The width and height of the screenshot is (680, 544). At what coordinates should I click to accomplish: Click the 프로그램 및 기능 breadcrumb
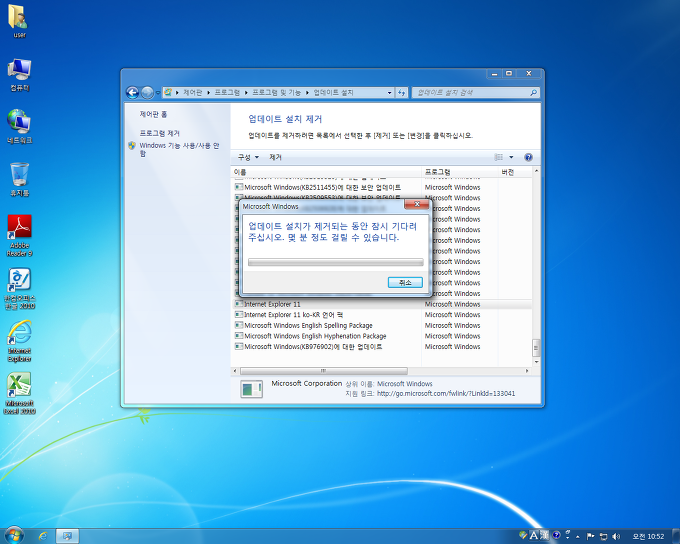(x=276, y=92)
